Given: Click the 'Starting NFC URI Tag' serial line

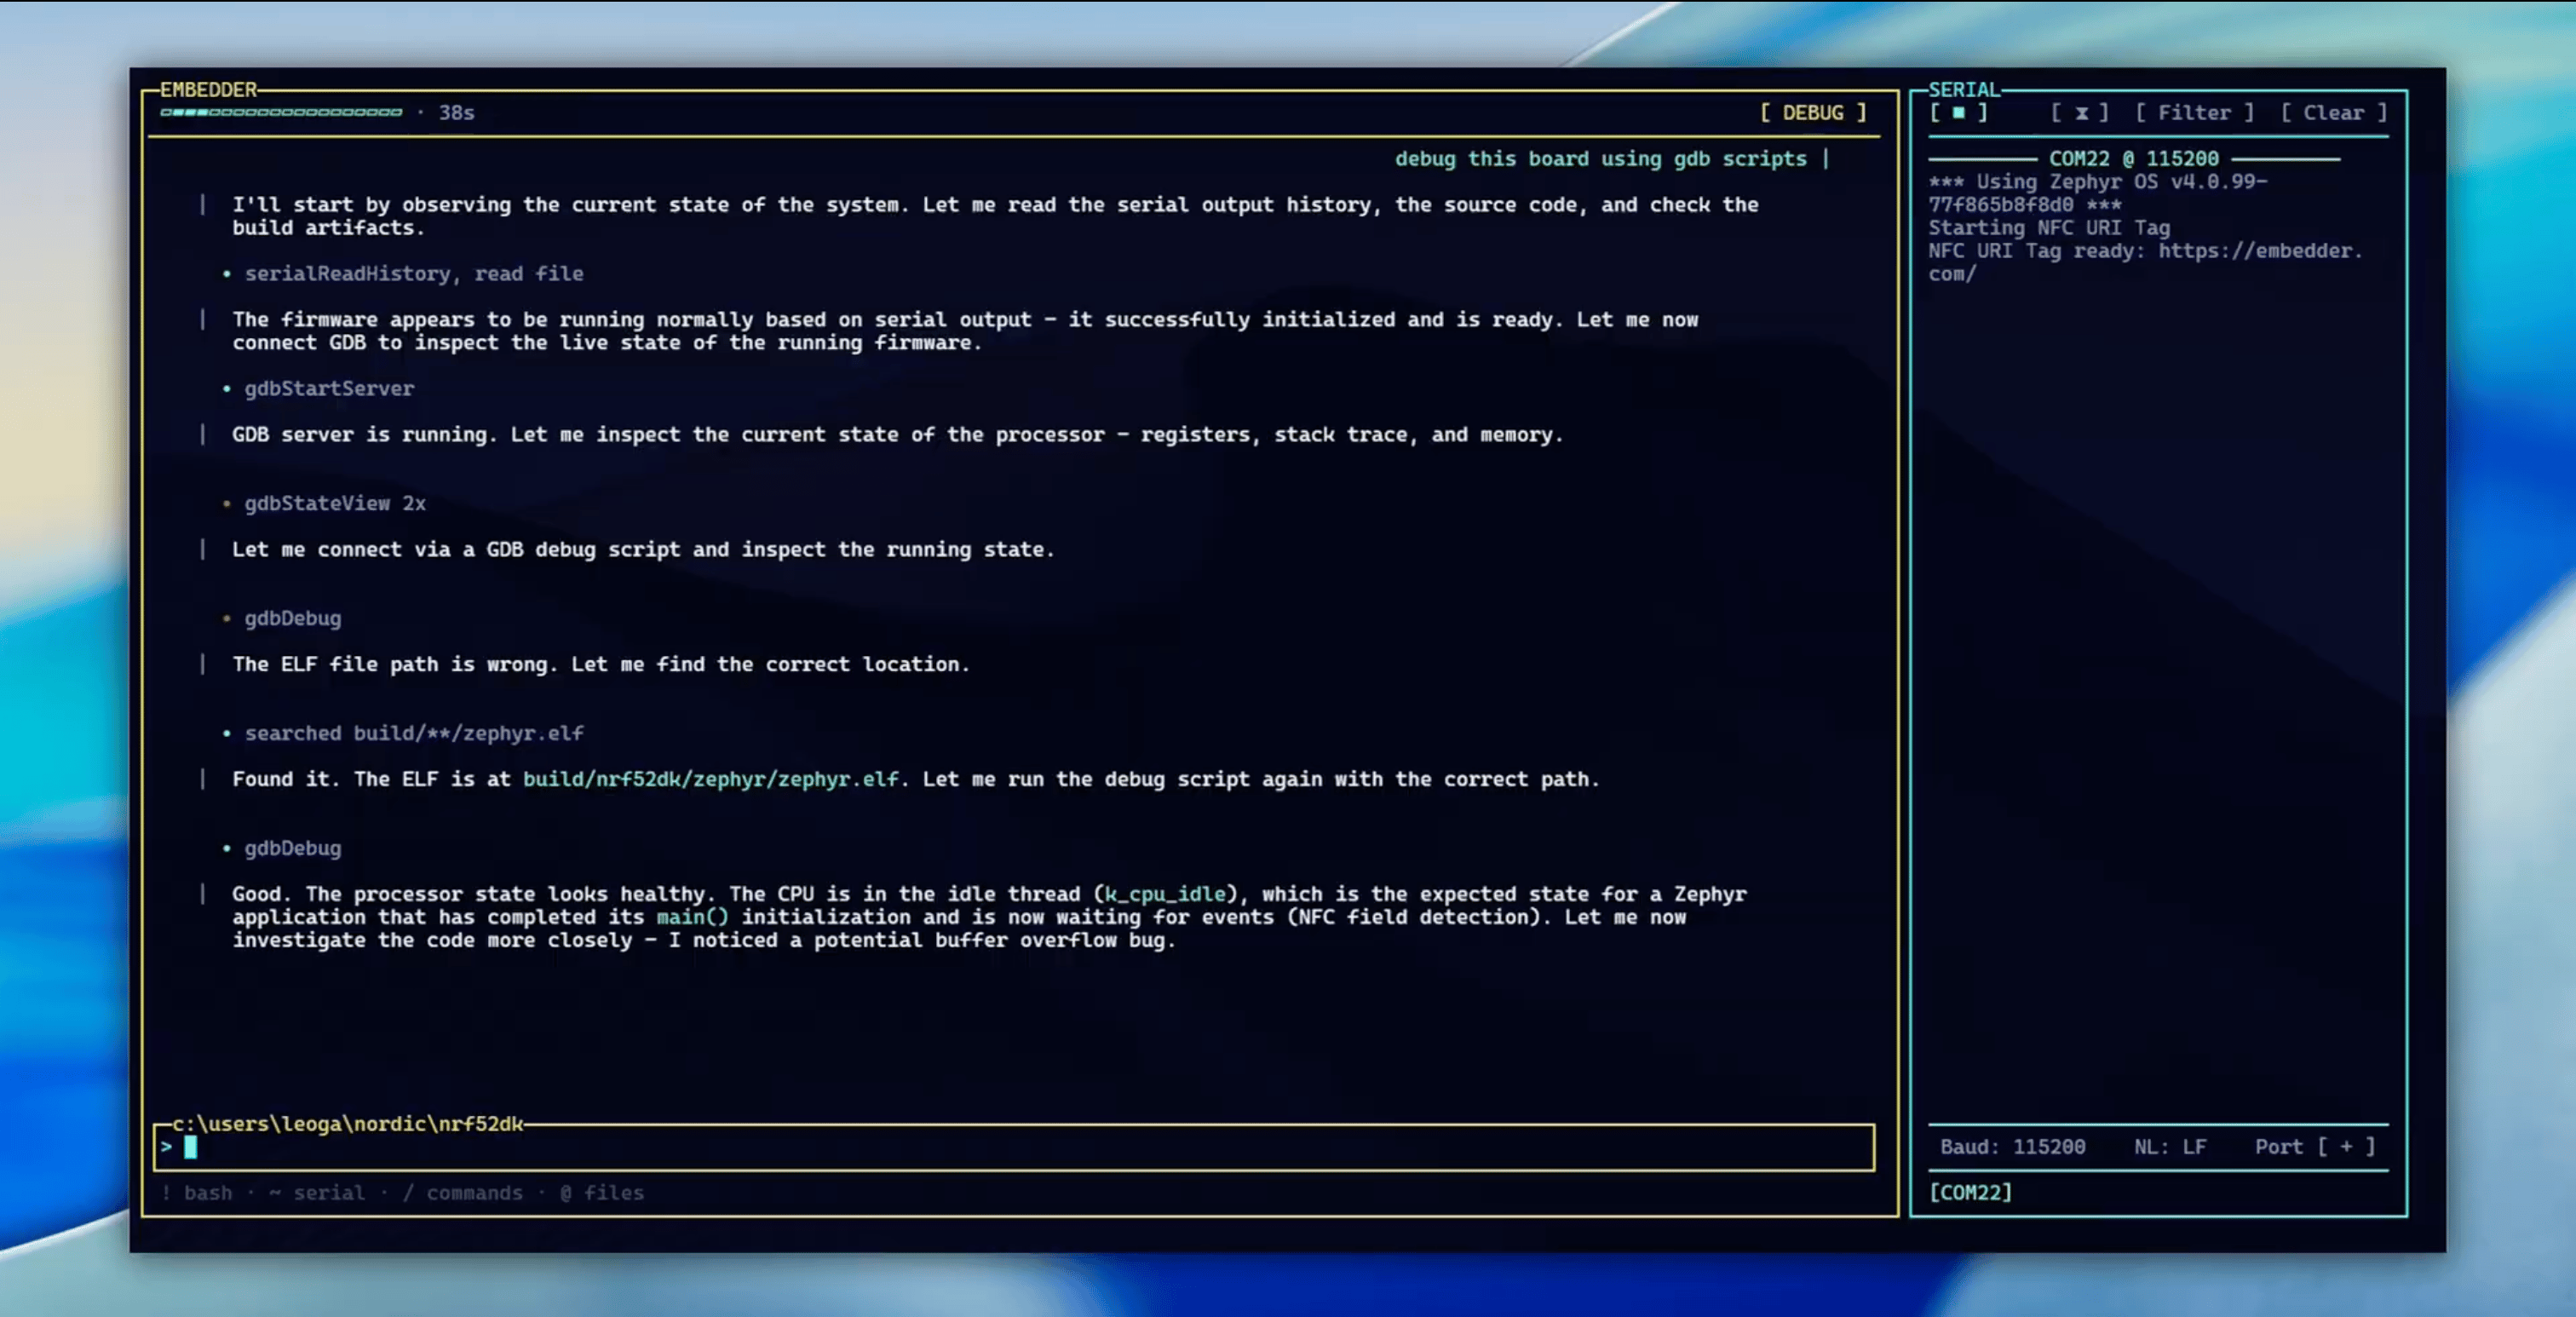Looking at the screenshot, I should point(2049,228).
